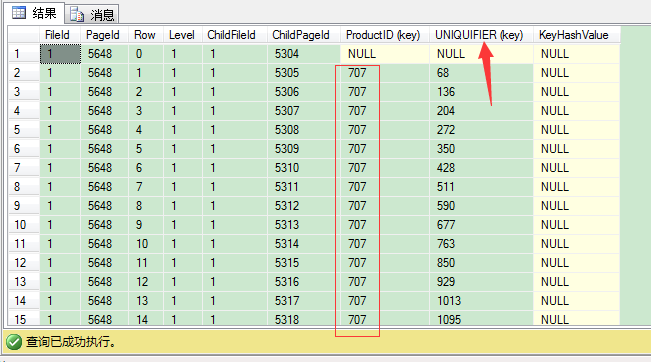Click Level cell in row 3

(x=183, y=92)
